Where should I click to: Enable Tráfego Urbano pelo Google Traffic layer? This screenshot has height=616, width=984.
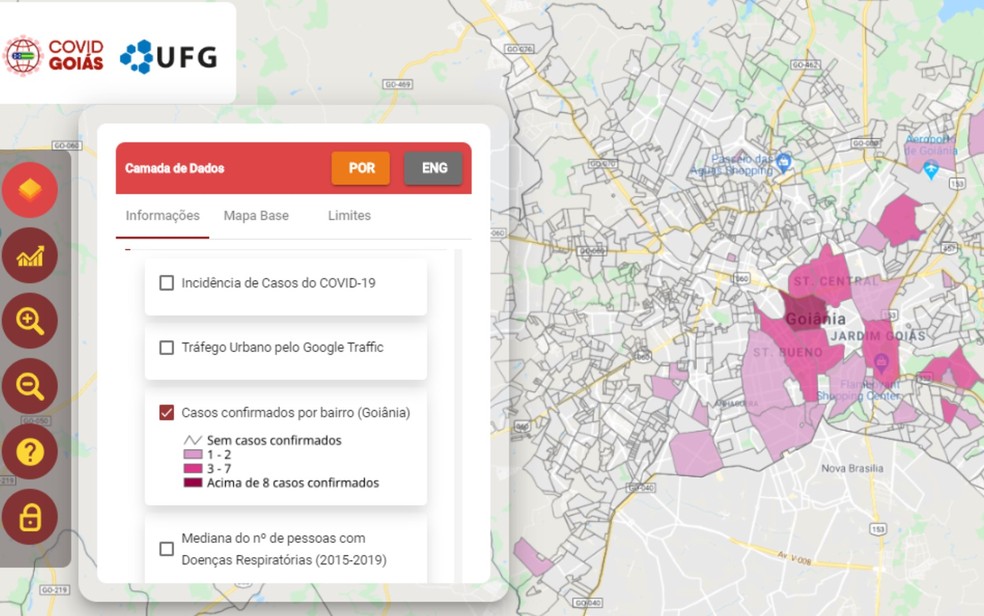tap(166, 348)
